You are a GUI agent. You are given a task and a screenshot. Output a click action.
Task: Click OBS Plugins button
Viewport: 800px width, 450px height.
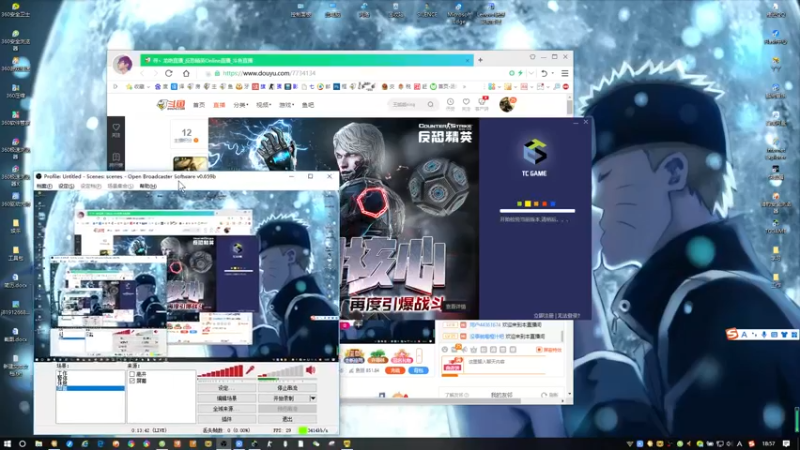pos(227,419)
